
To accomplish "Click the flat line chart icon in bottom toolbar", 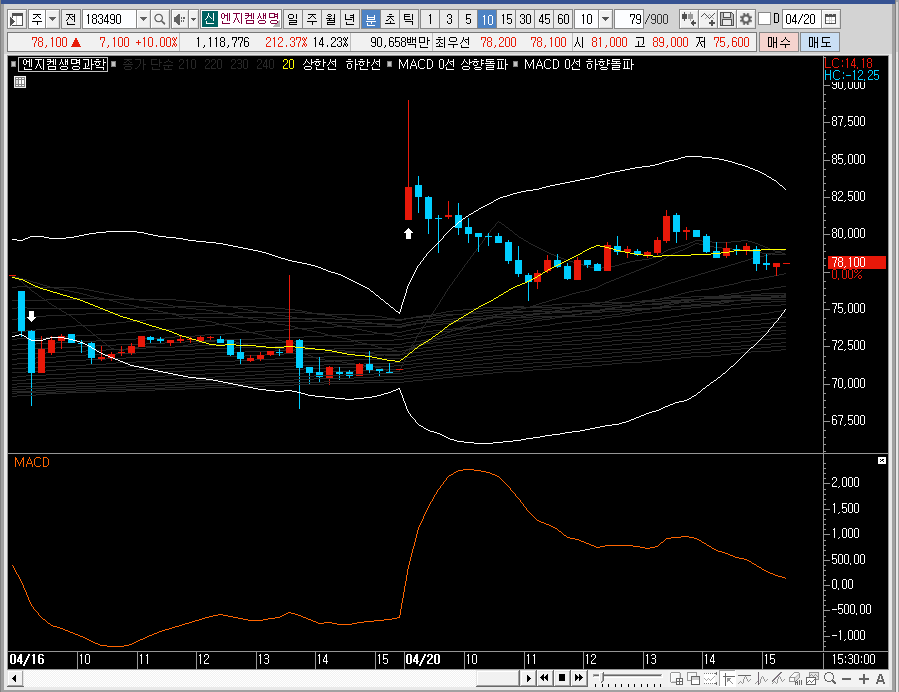I will (x=745, y=679).
